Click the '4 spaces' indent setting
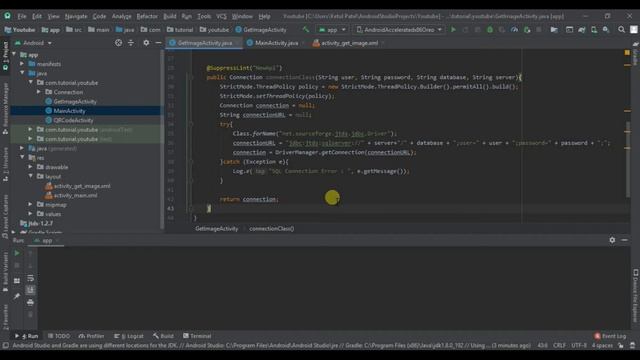The image size is (640, 360). point(602,346)
